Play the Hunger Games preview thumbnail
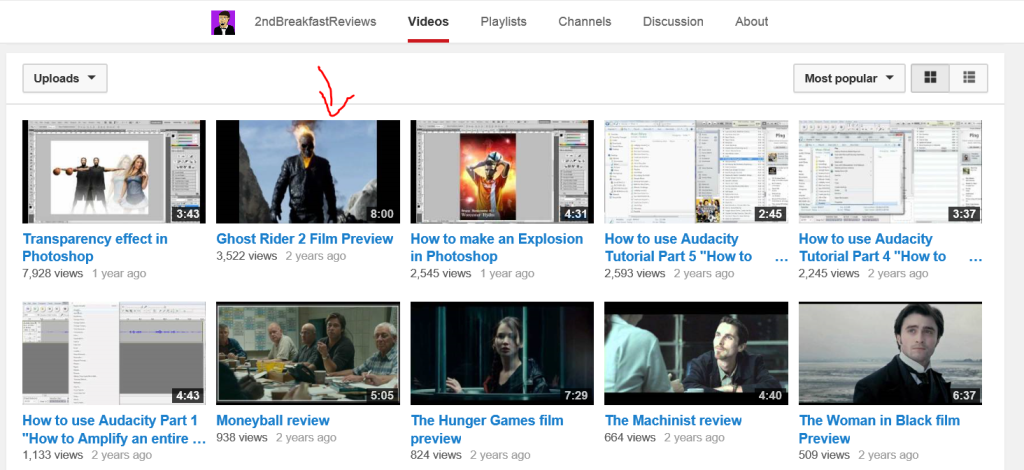 [x=502, y=353]
